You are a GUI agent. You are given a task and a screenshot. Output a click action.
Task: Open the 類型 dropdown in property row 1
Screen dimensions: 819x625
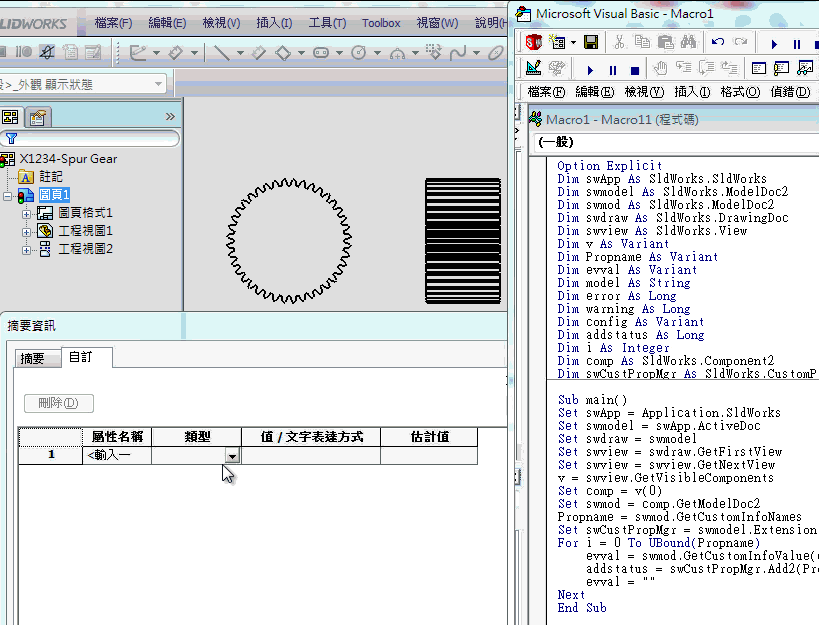pyautogui.click(x=232, y=456)
